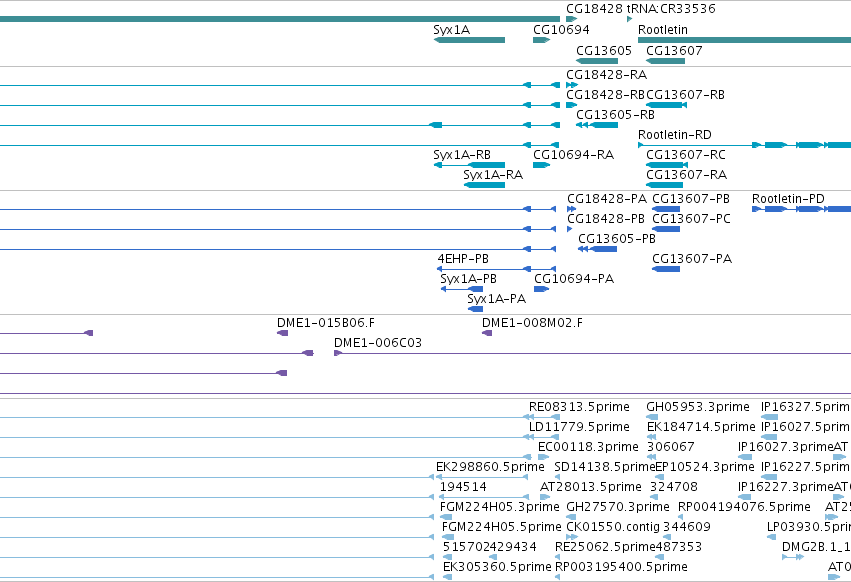Select EST FGM224H05.3prime
Viewport: 851px width, 582px height.
[499, 508]
